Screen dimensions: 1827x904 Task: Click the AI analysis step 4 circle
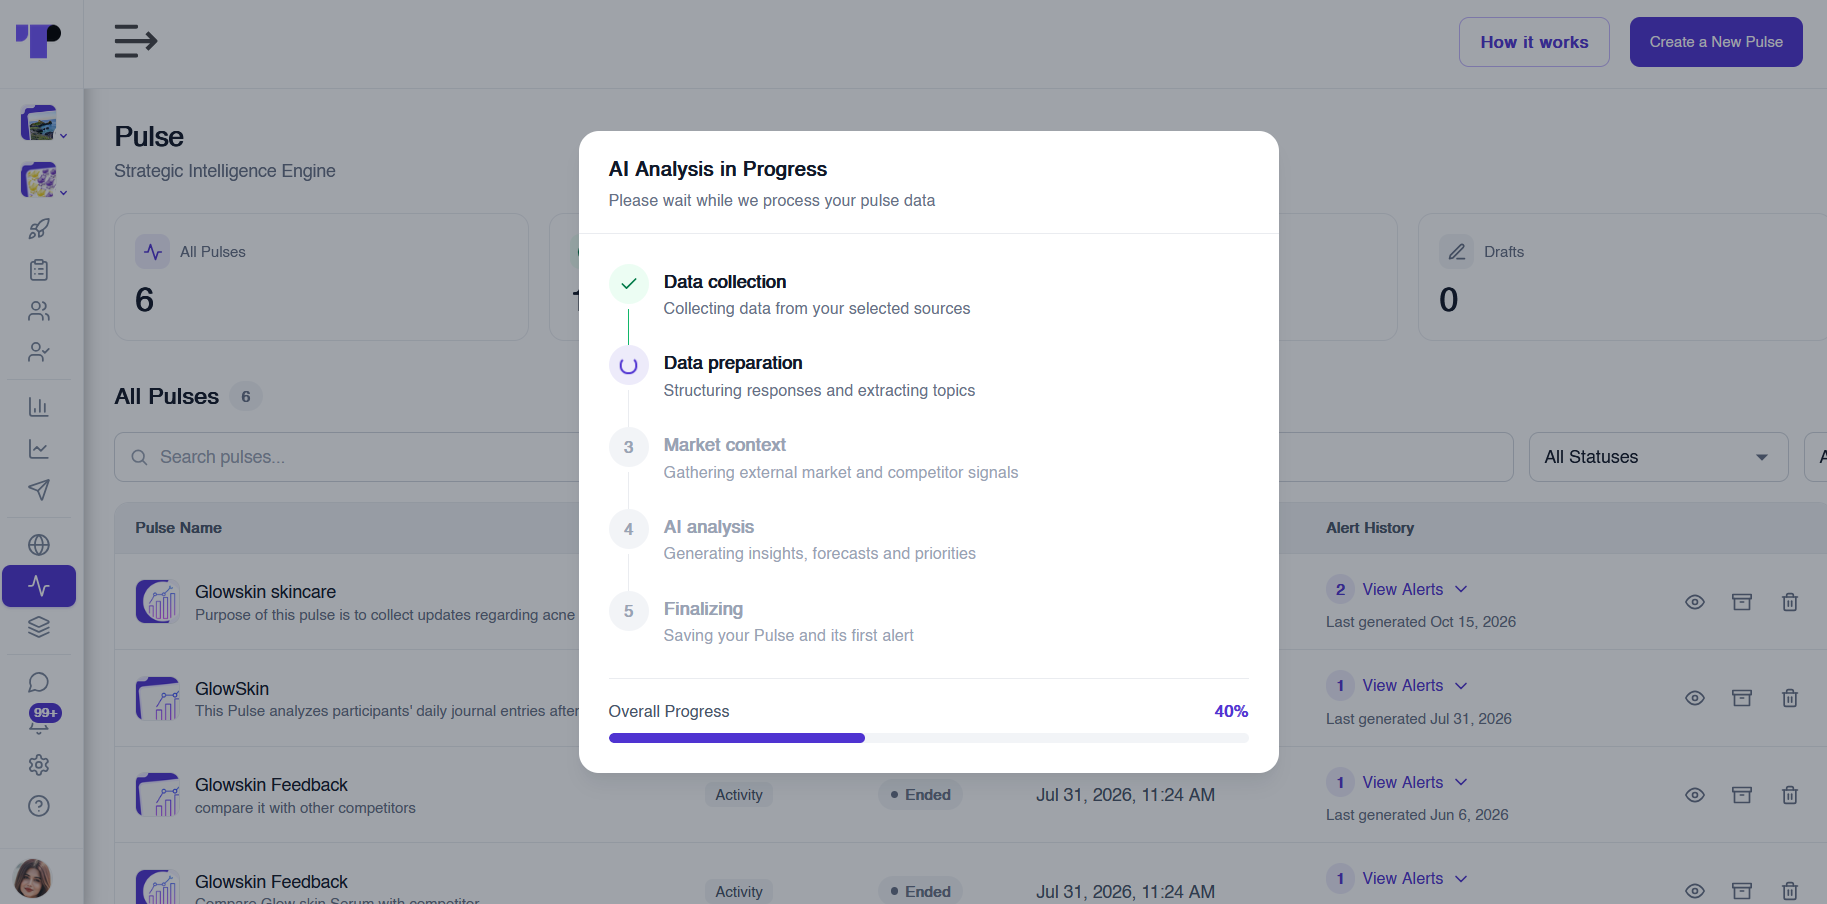628,529
